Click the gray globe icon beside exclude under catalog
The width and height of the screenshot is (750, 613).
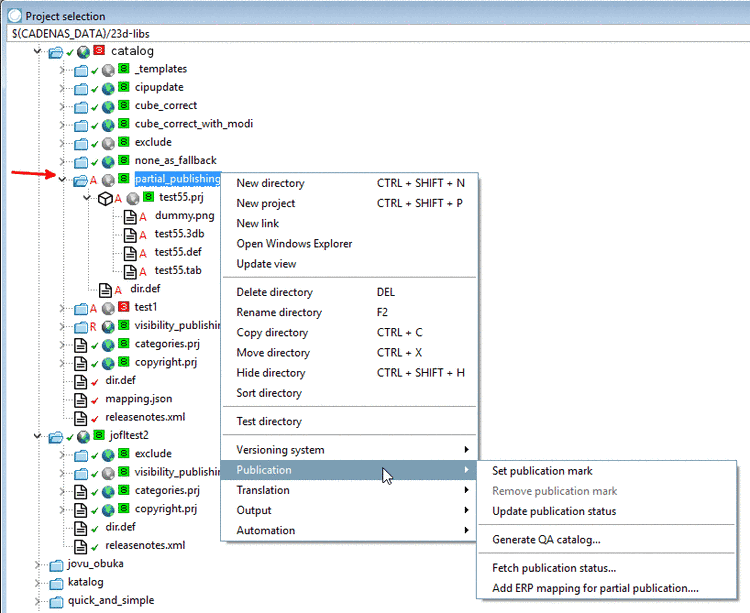[109, 143]
